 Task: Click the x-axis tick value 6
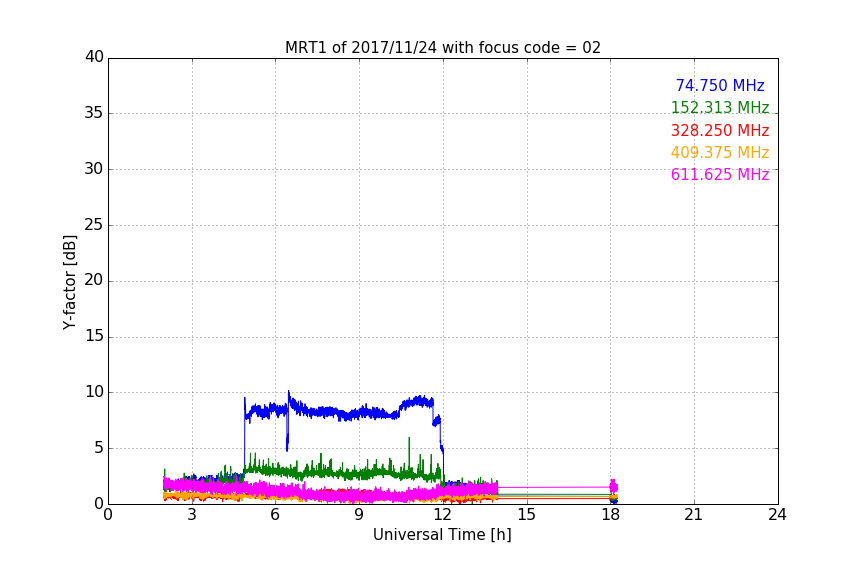(275, 515)
